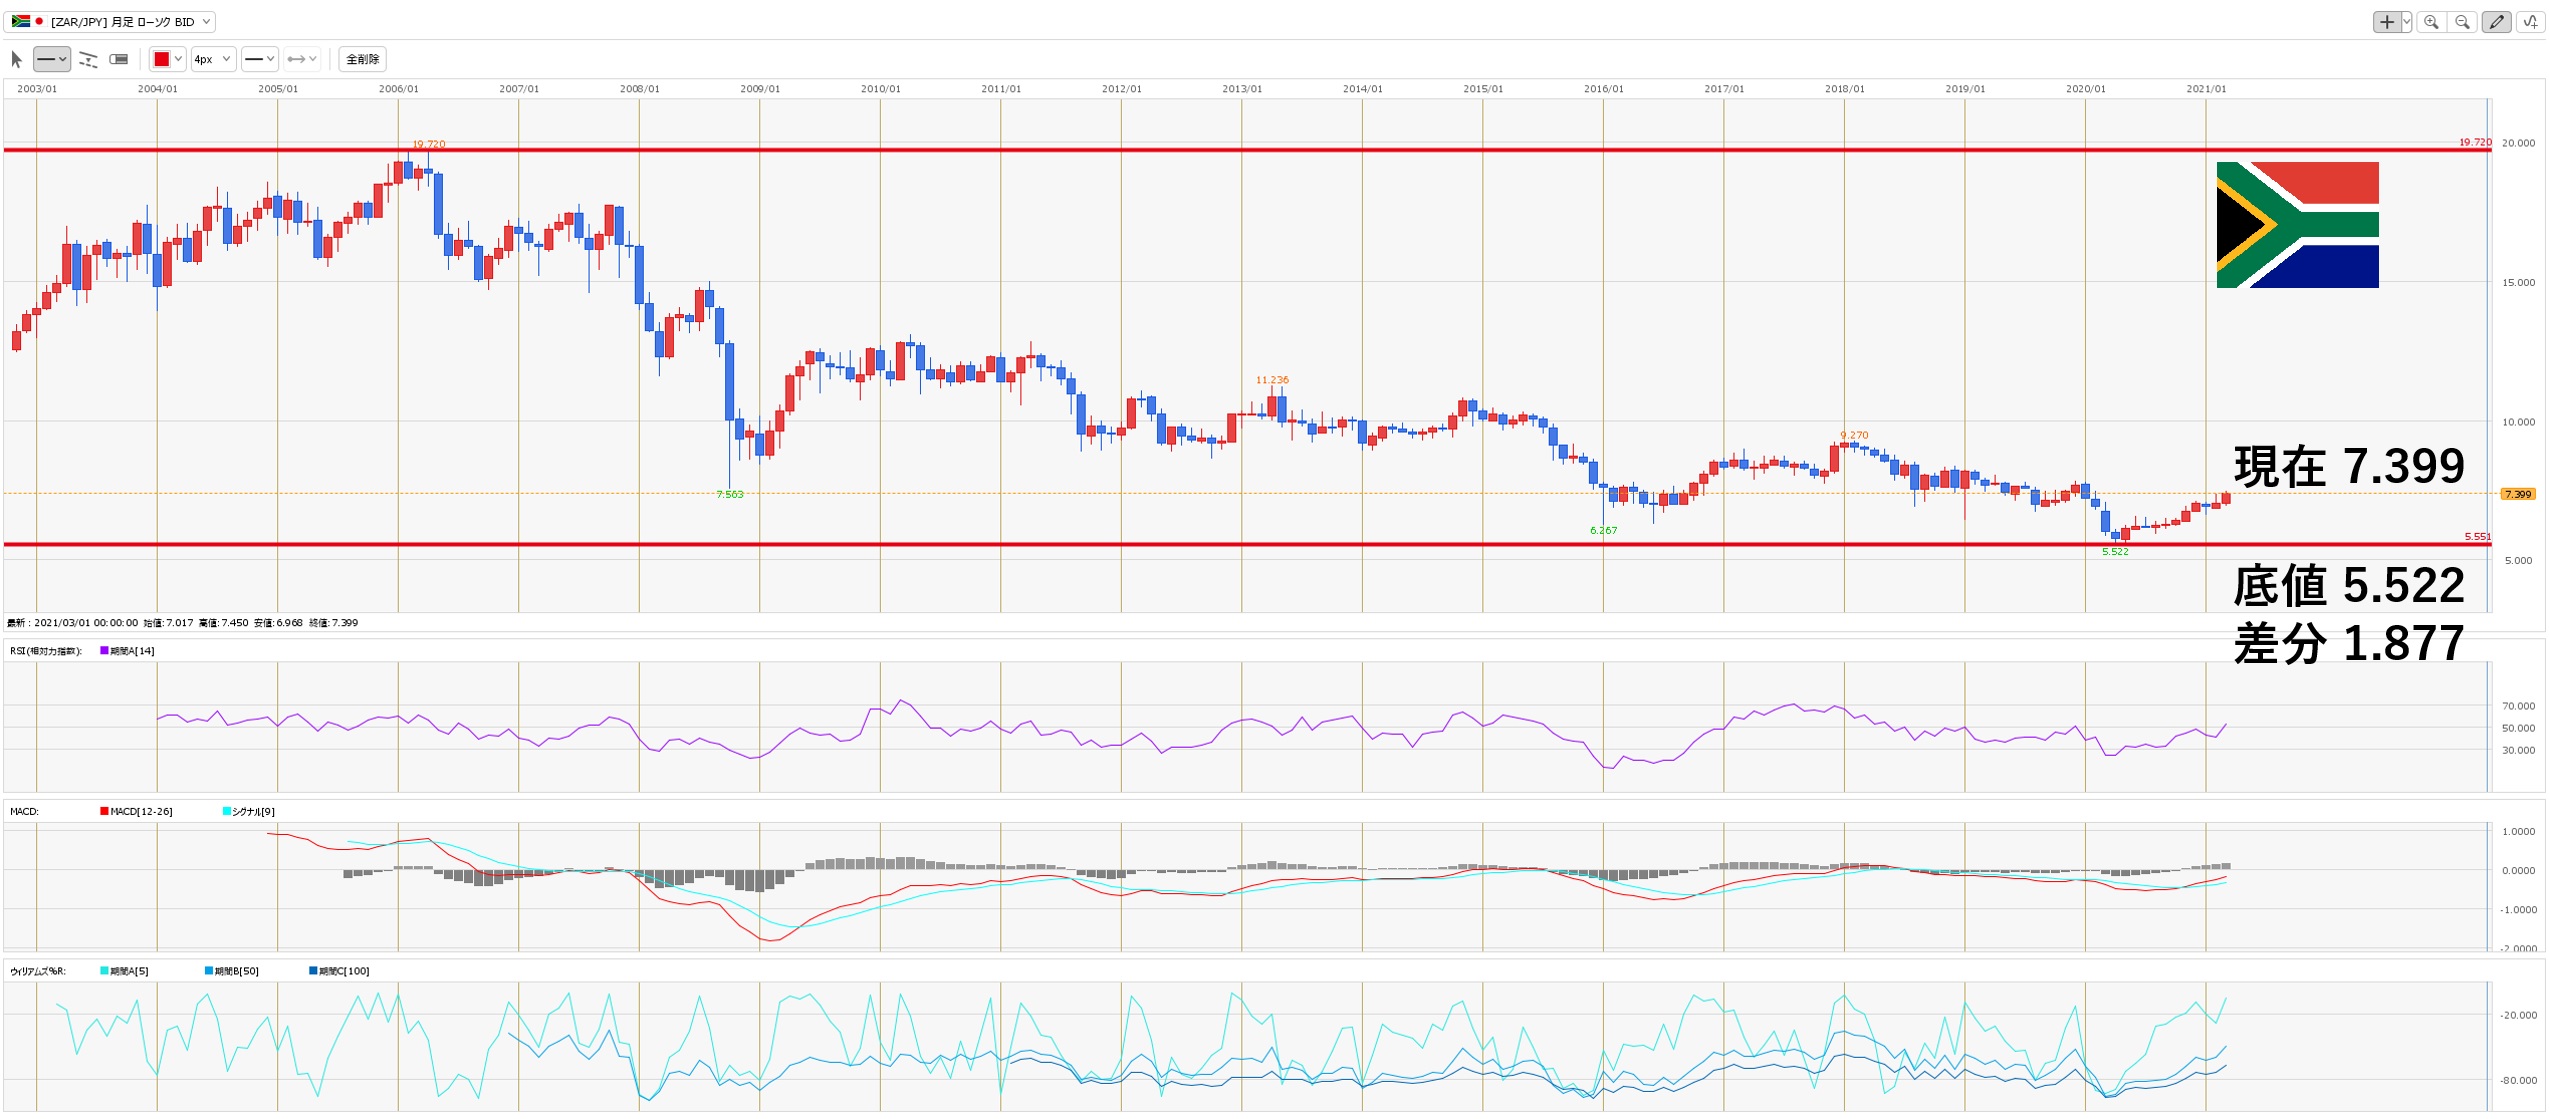Click the zoom out magnifier
This screenshot has width=2549, height=1119.
coord(2462,21)
